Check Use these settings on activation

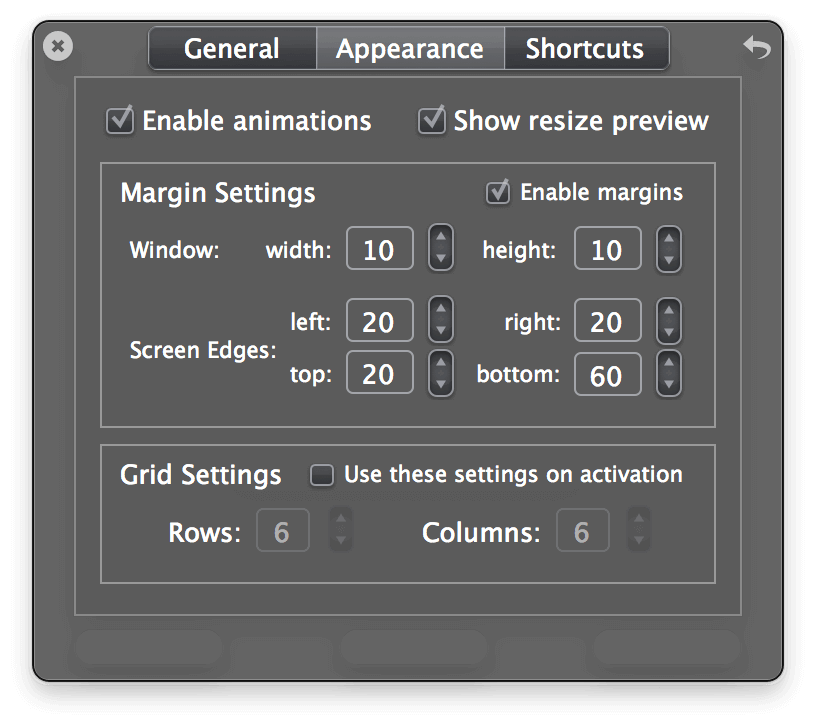coord(322,475)
